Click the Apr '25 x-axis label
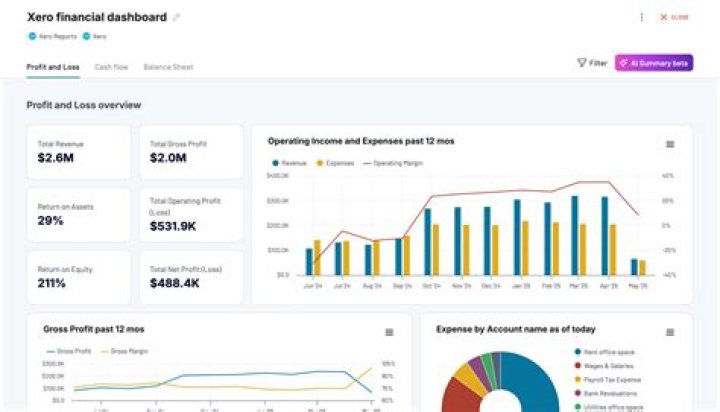 click(608, 286)
